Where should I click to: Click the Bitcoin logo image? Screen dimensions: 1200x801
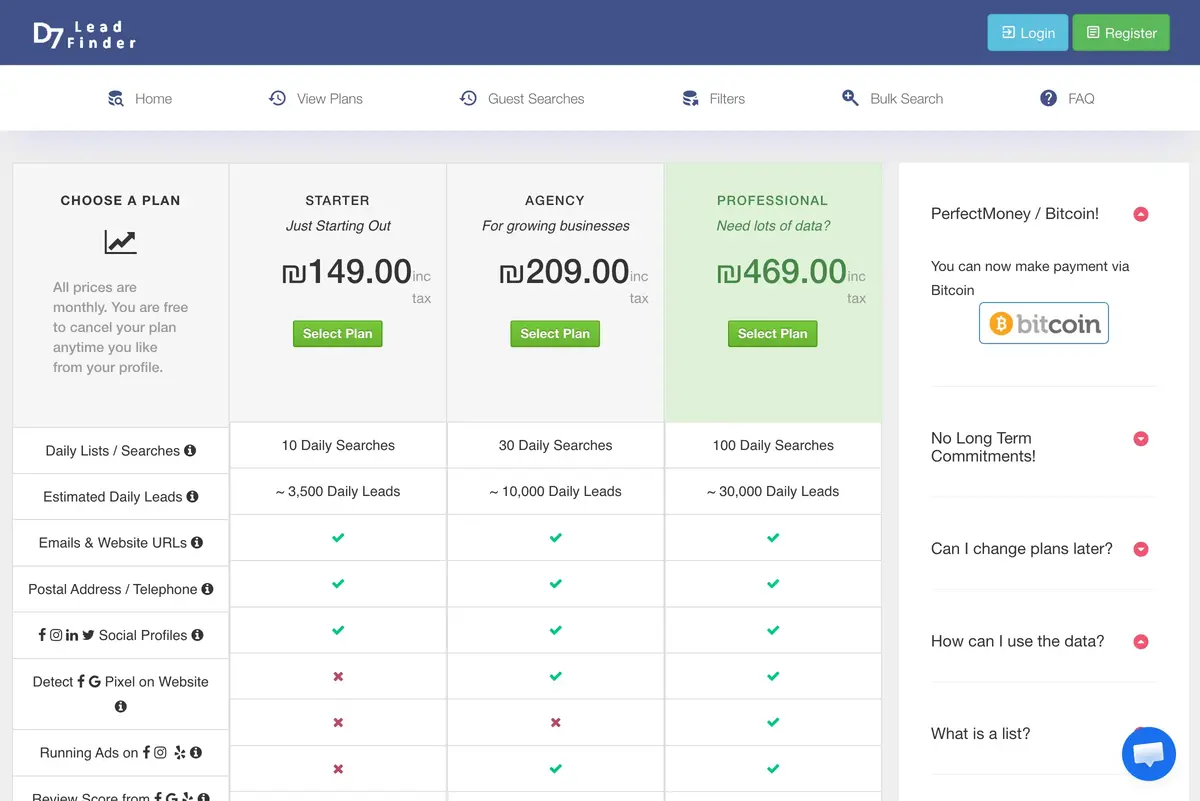click(x=1044, y=323)
